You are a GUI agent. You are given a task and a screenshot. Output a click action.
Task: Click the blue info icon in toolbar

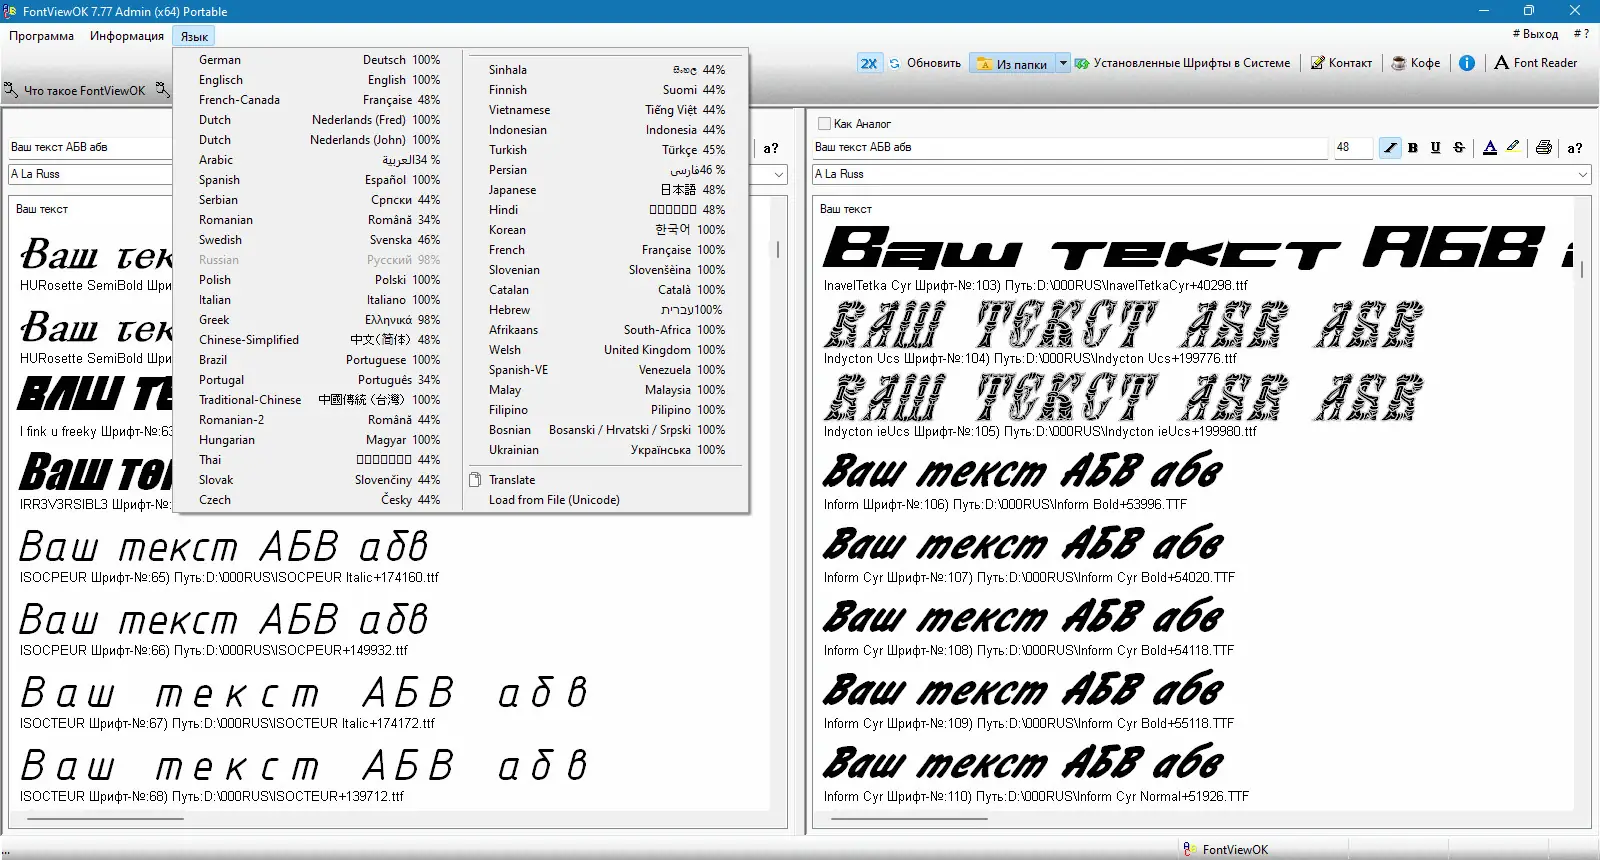click(x=1467, y=63)
